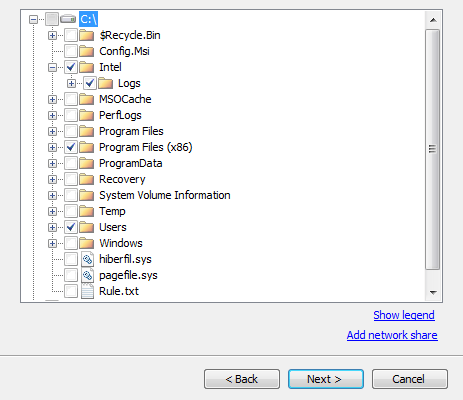Check the Program Files checkbox
463x400 pixels.
pyautogui.click(x=71, y=131)
